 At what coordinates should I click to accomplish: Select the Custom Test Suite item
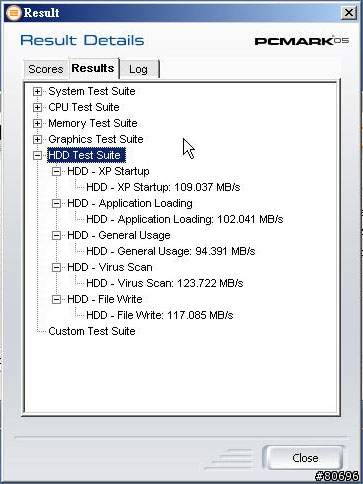92,331
